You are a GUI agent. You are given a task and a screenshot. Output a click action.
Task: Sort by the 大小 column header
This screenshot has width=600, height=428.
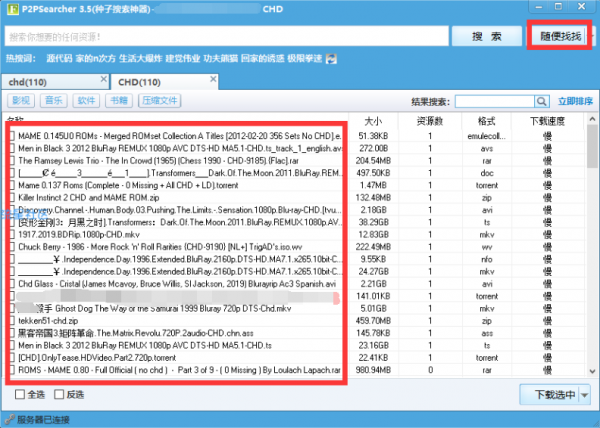tap(373, 121)
